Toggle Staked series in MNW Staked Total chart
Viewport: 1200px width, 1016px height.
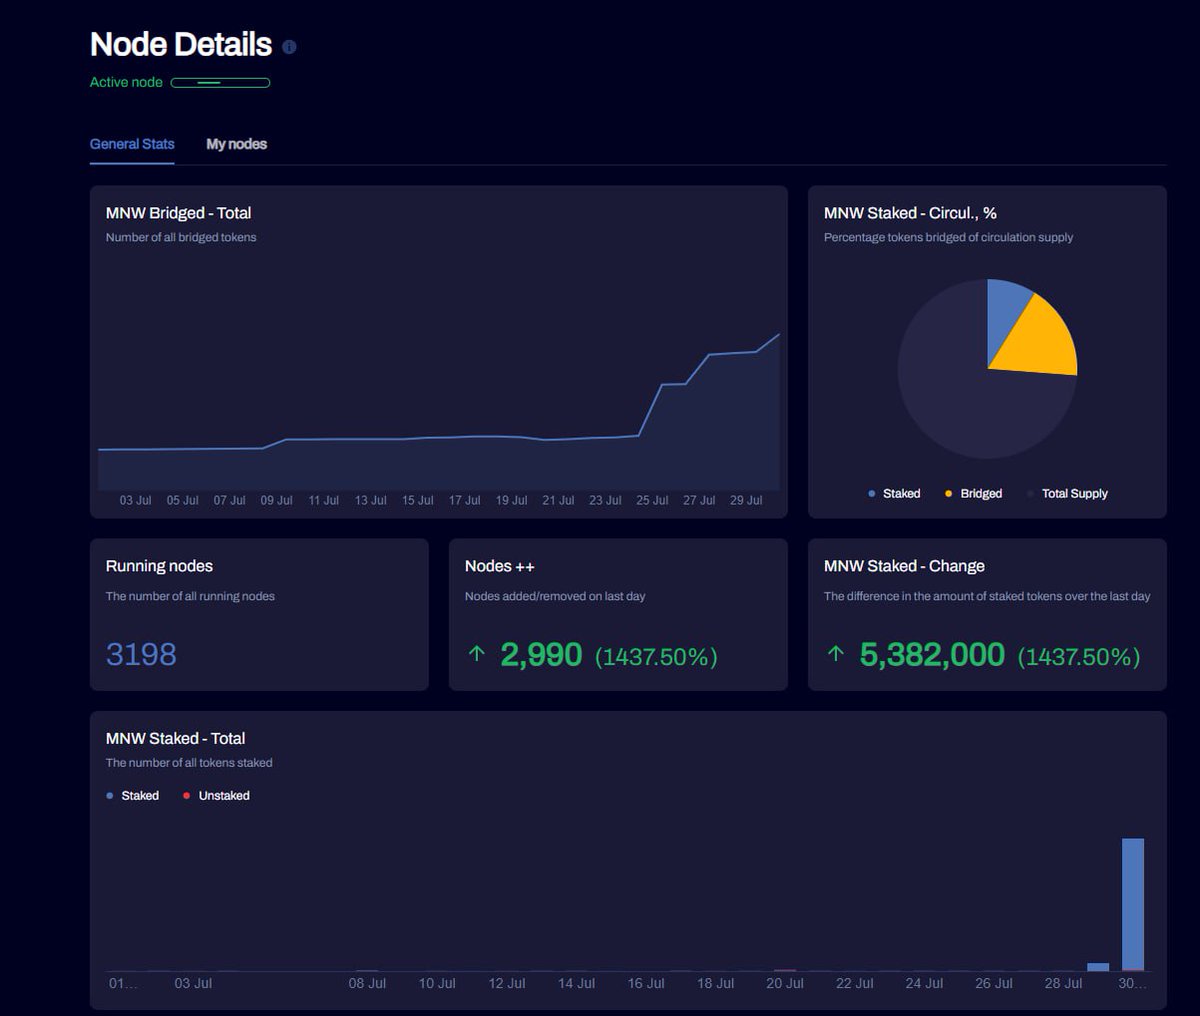click(132, 796)
